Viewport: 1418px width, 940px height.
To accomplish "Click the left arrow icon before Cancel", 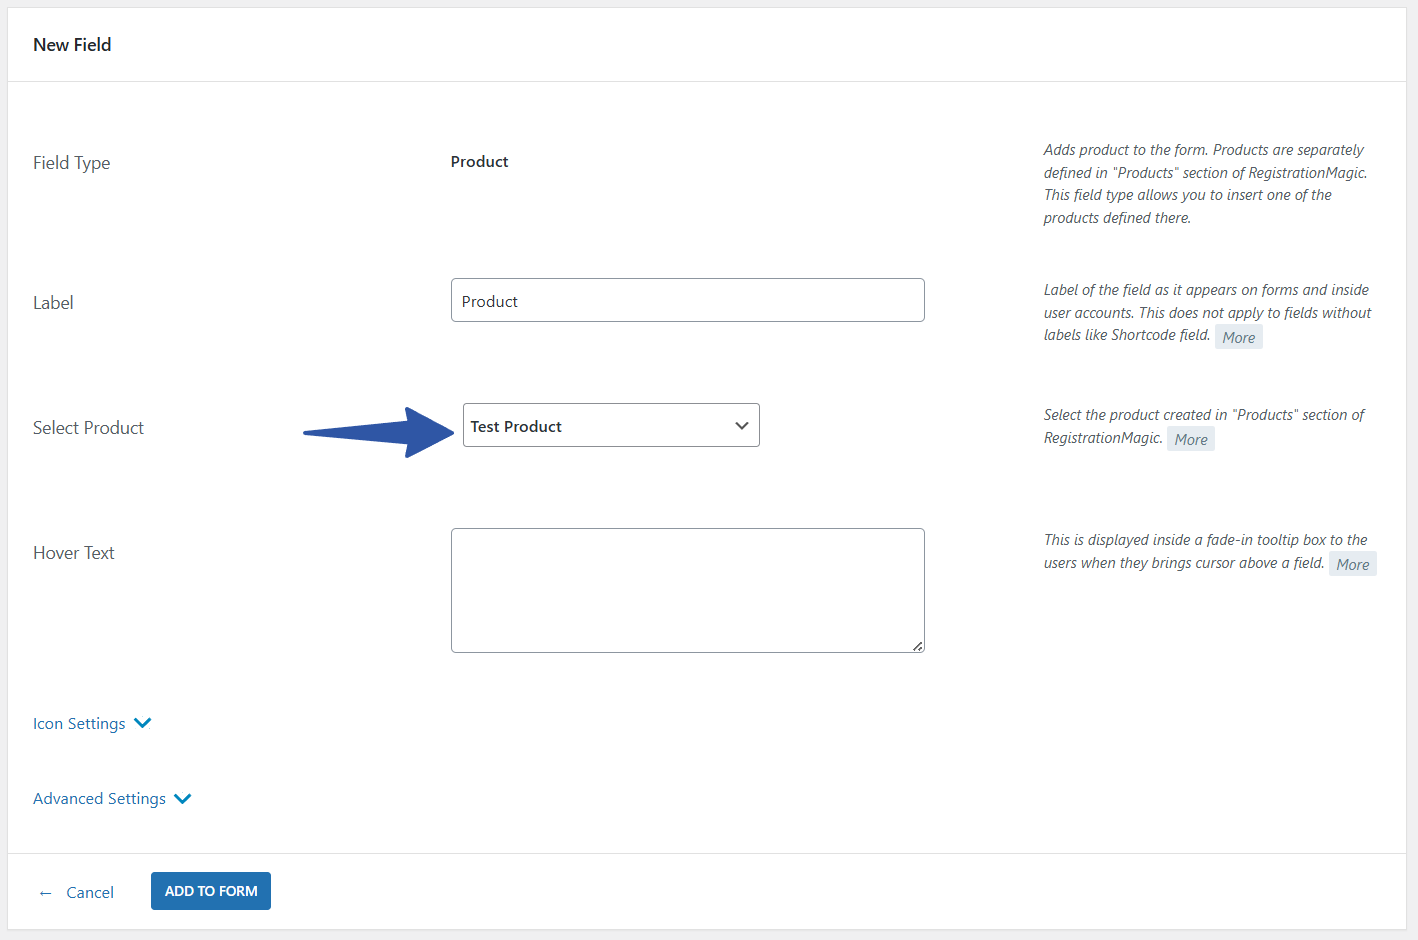I will 45,893.
